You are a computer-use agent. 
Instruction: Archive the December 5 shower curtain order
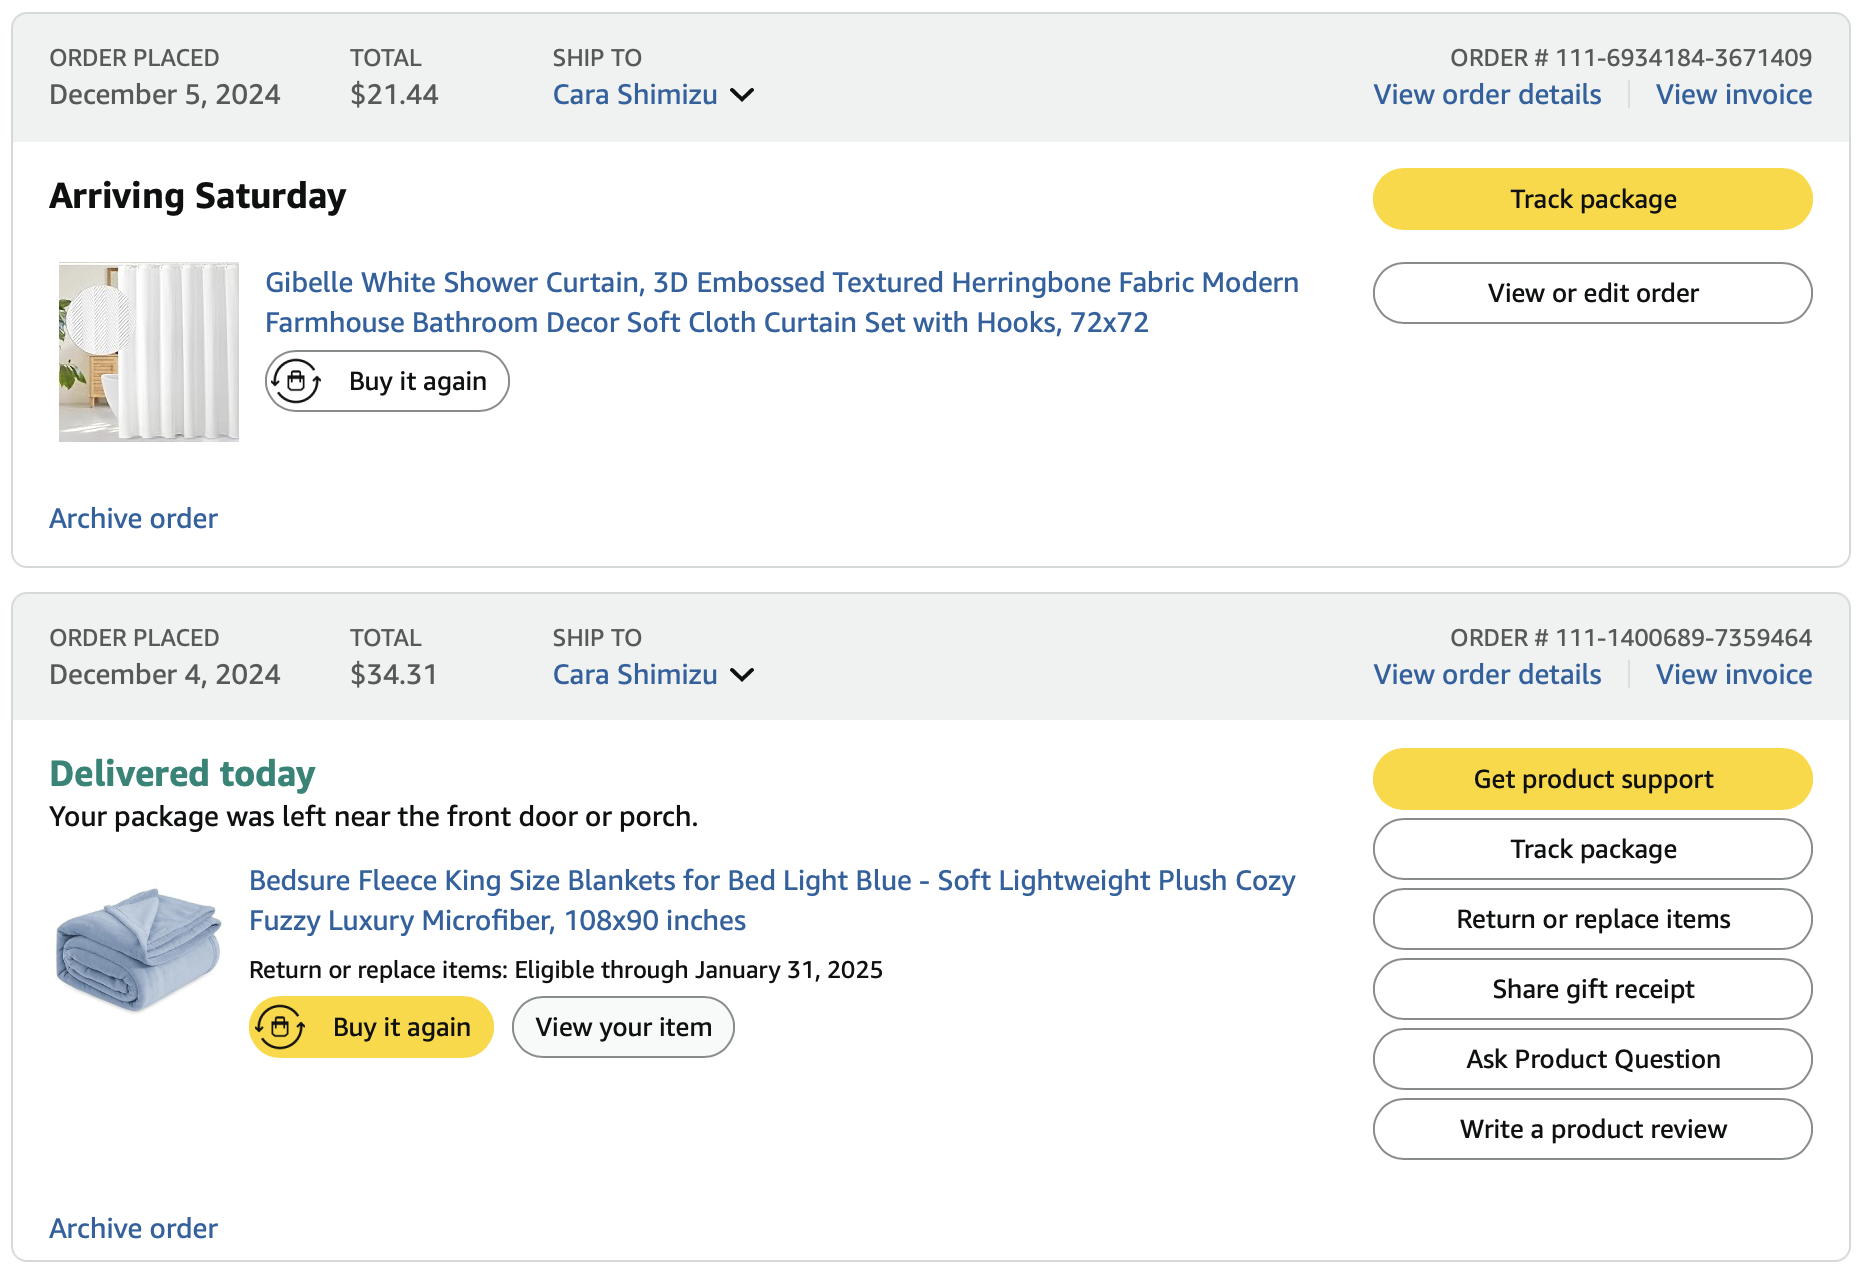(x=133, y=518)
